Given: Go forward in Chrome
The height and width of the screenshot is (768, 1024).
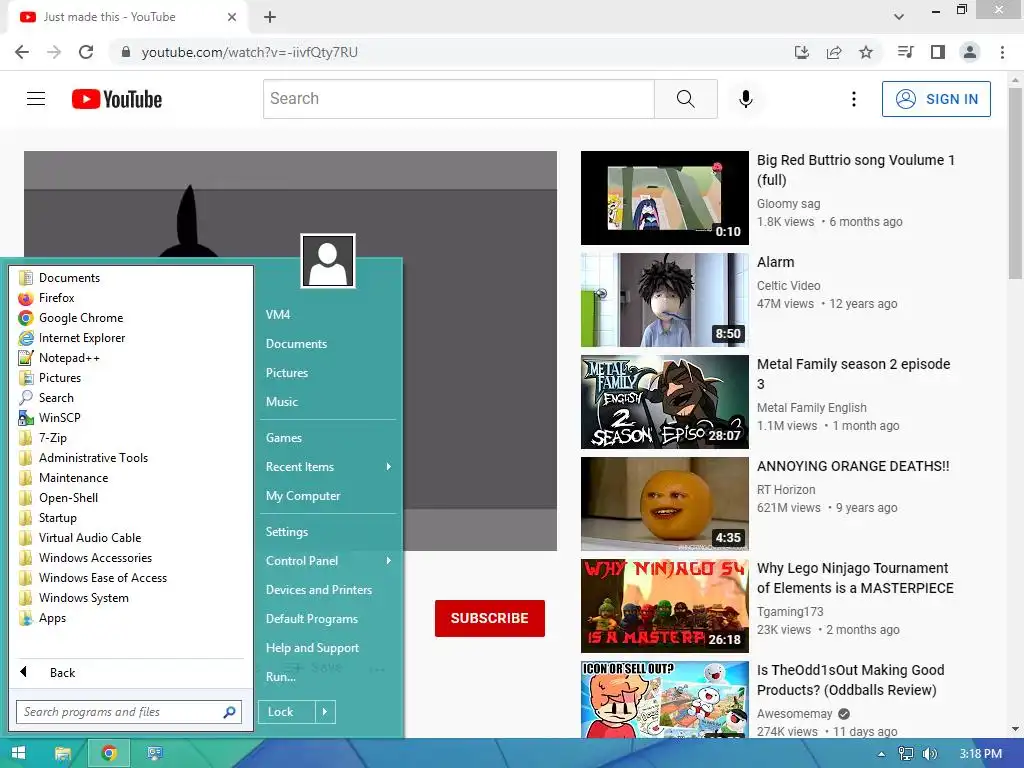Looking at the screenshot, I should (x=54, y=52).
